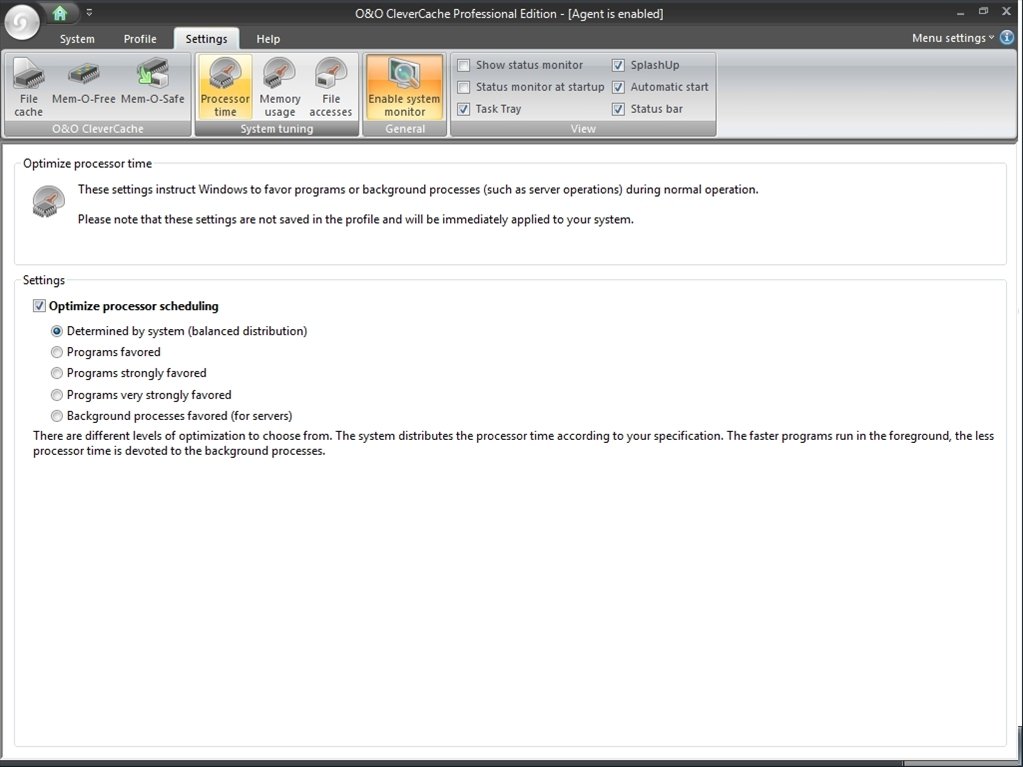Select Programs favored radio option
The height and width of the screenshot is (767, 1023).
pos(57,352)
